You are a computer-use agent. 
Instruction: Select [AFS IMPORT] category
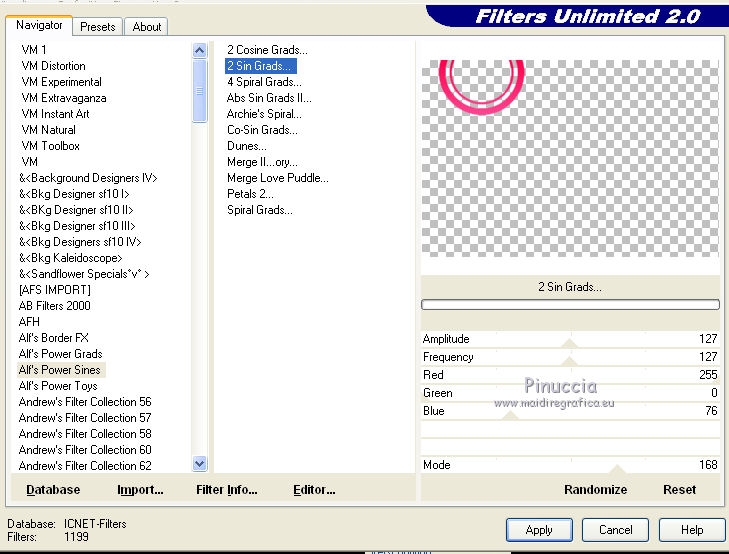tap(54, 290)
